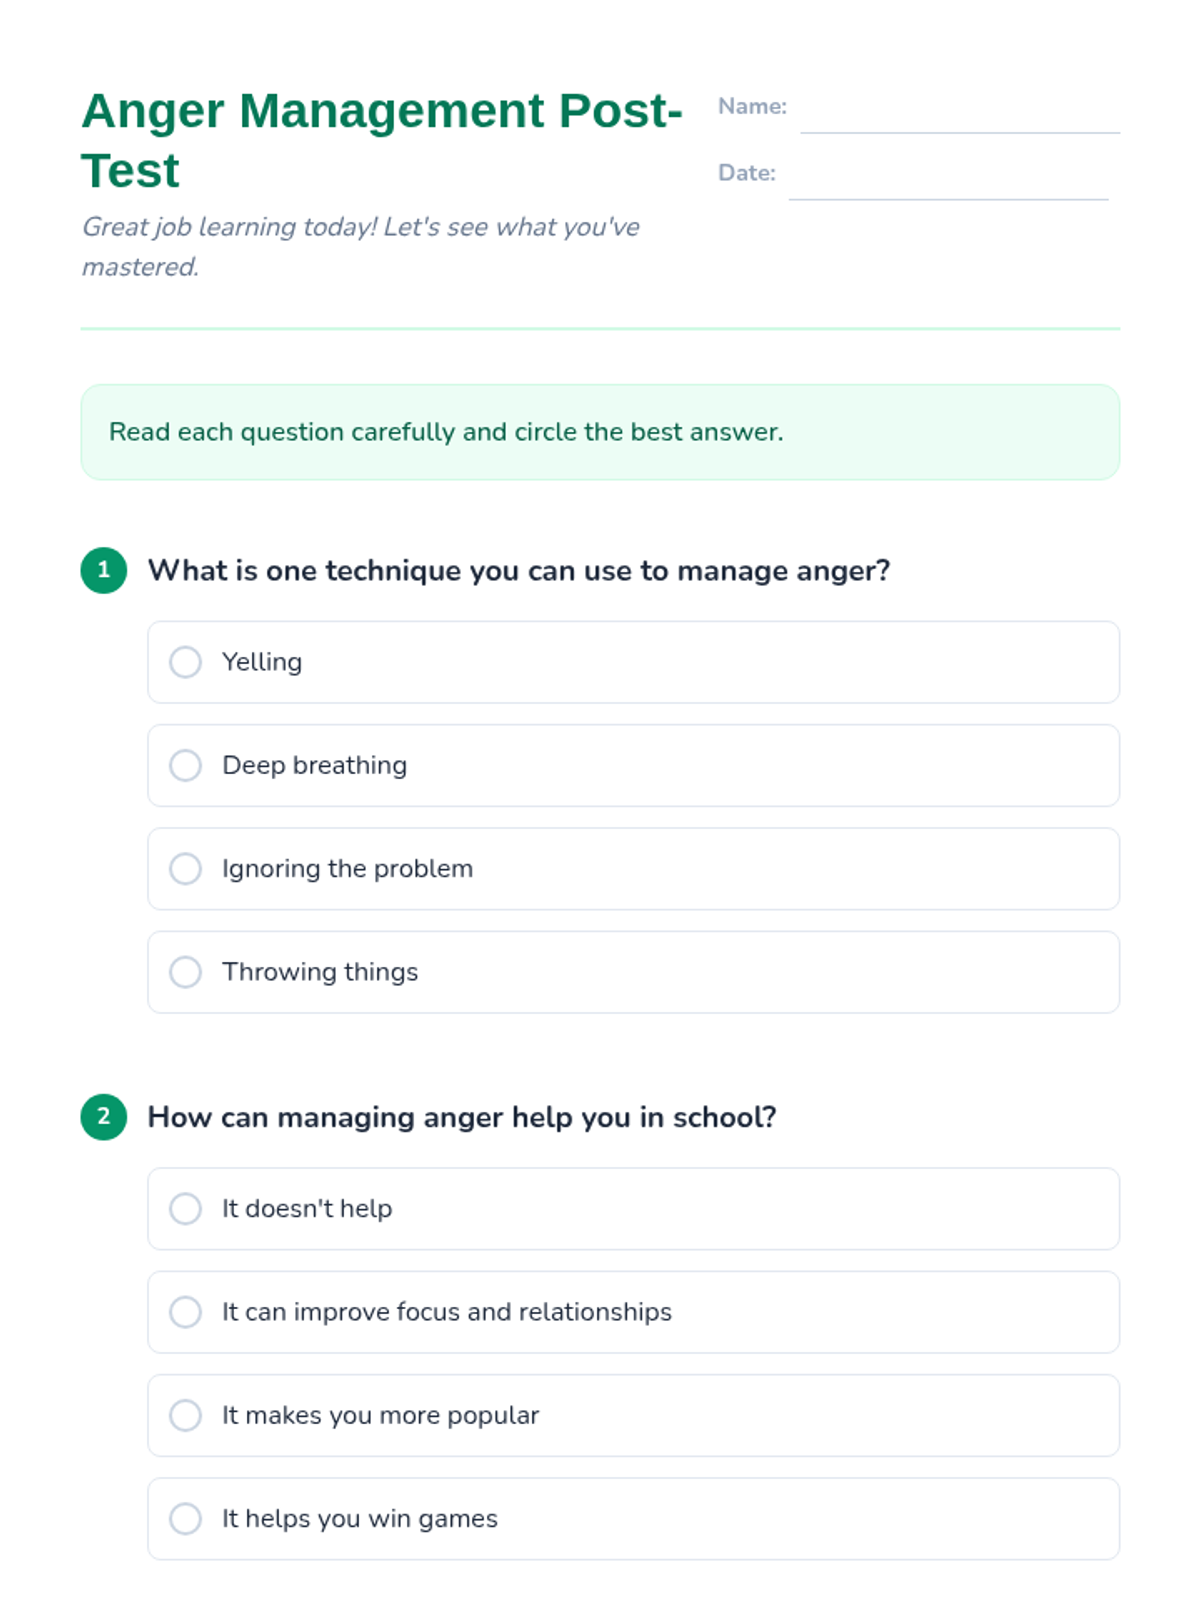Click the Yelling answer card
The width and height of the screenshot is (1200, 1600).
tap(633, 662)
